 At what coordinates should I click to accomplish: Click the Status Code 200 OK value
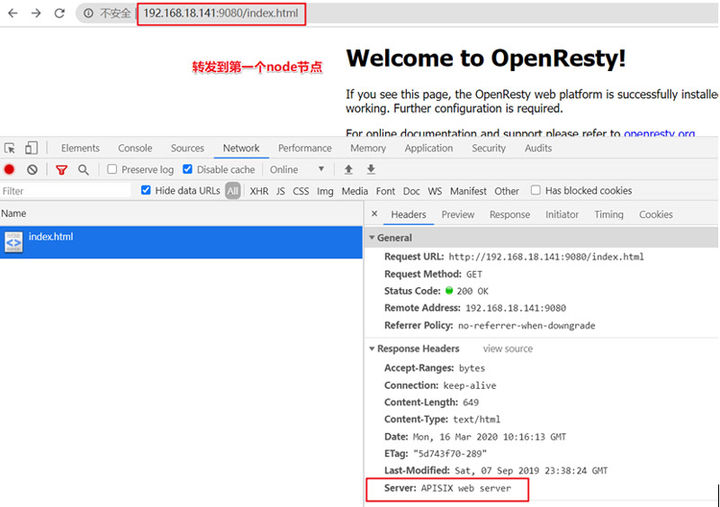pos(472,291)
